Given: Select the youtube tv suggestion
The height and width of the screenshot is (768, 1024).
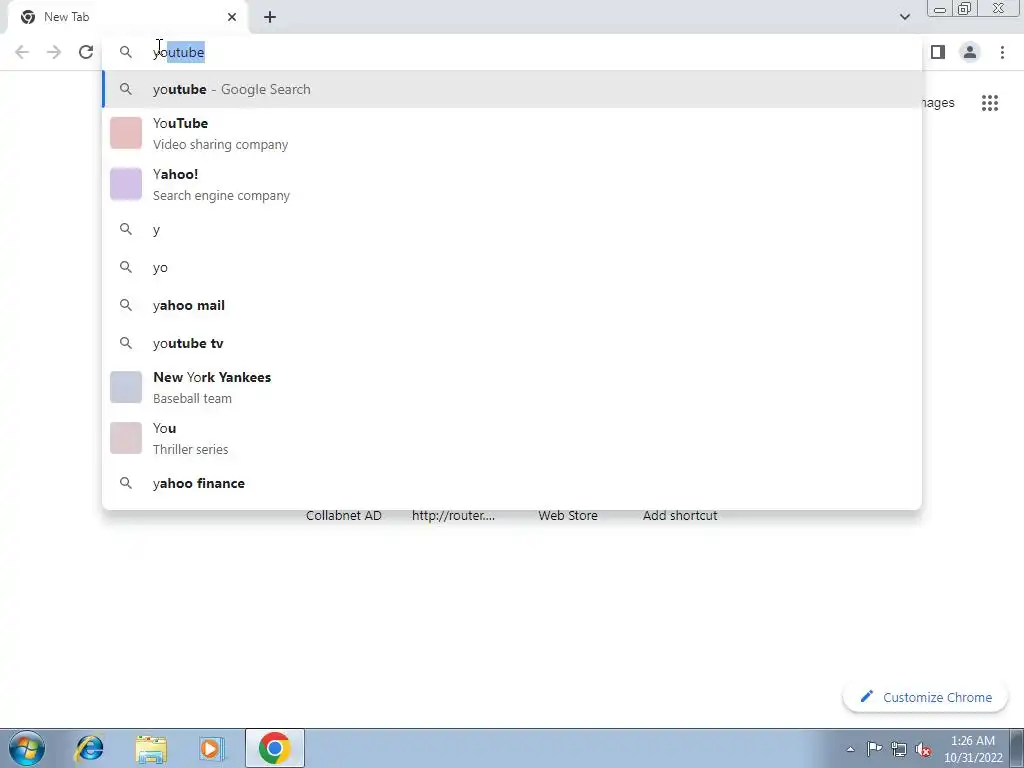Looking at the screenshot, I should (512, 343).
